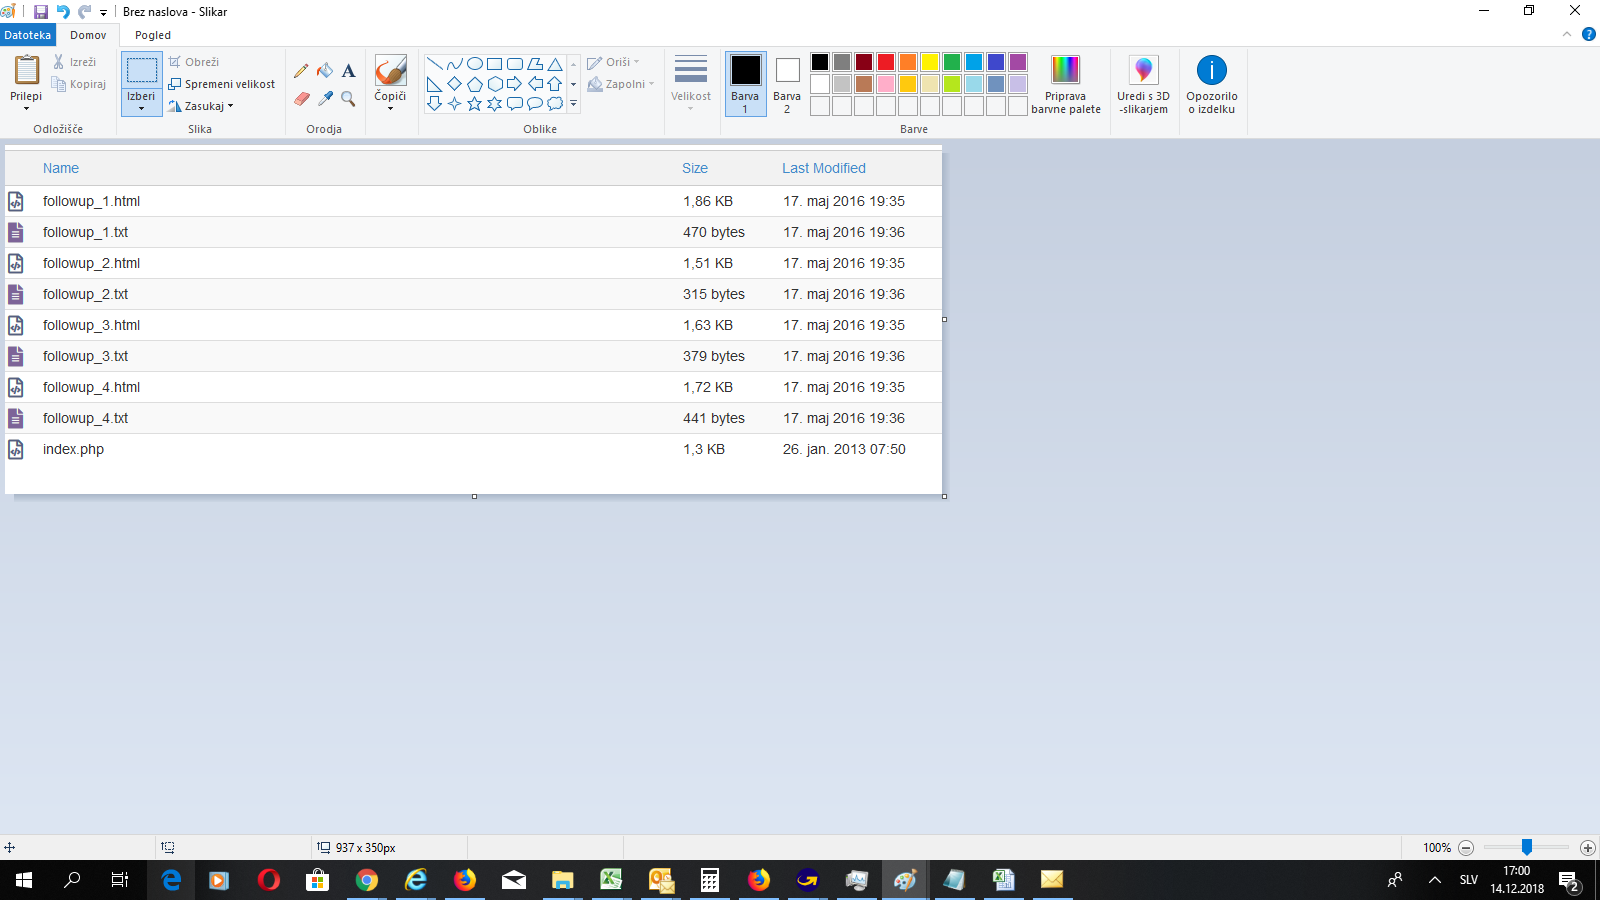Screen dimensions: 1600x900
Task: Click the Redo arrow in title bar
Action: pyautogui.click(x=84, y=12)
